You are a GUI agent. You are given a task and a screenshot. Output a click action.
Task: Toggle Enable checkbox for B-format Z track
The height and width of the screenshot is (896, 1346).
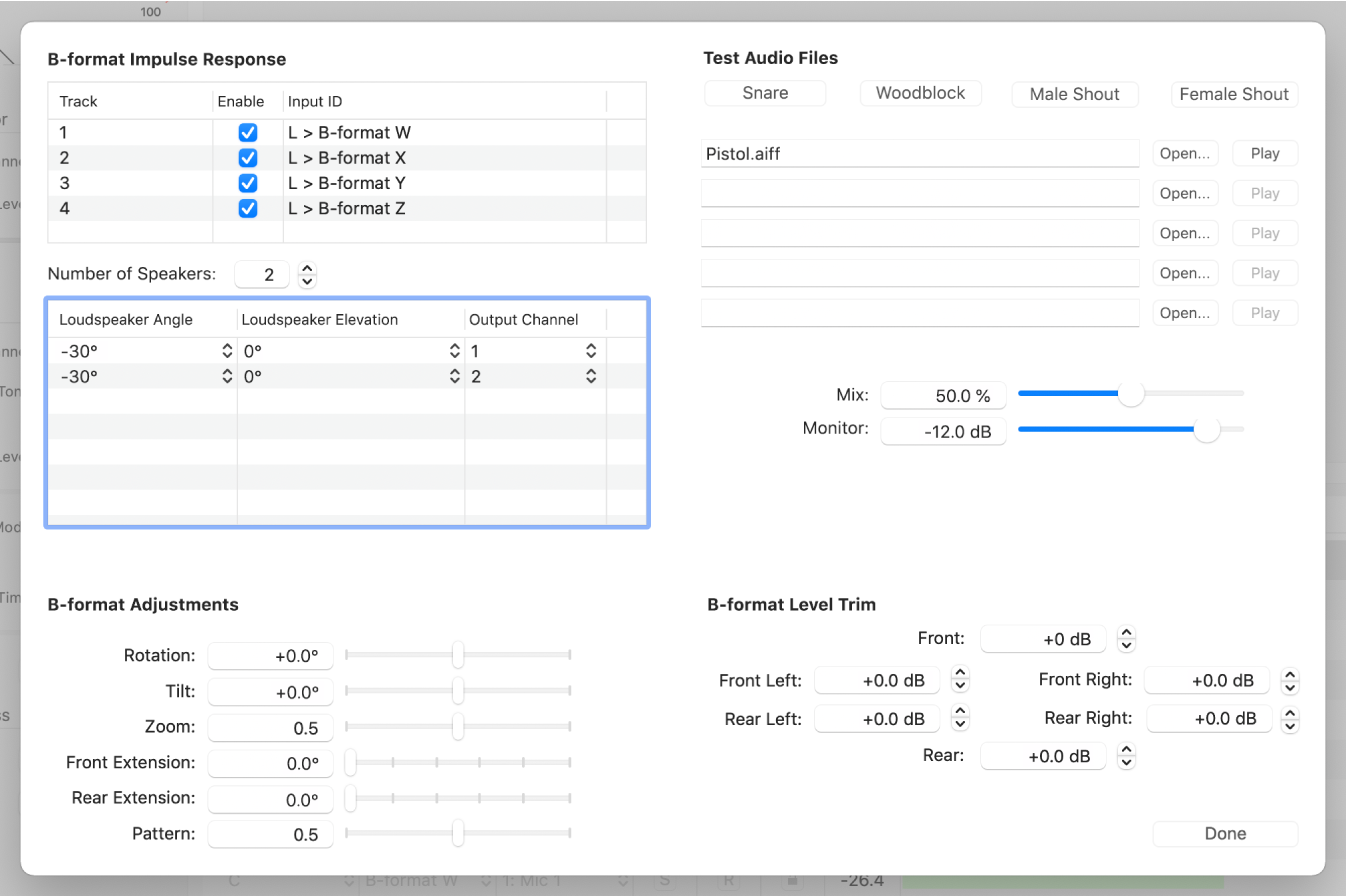pos(248,209)
